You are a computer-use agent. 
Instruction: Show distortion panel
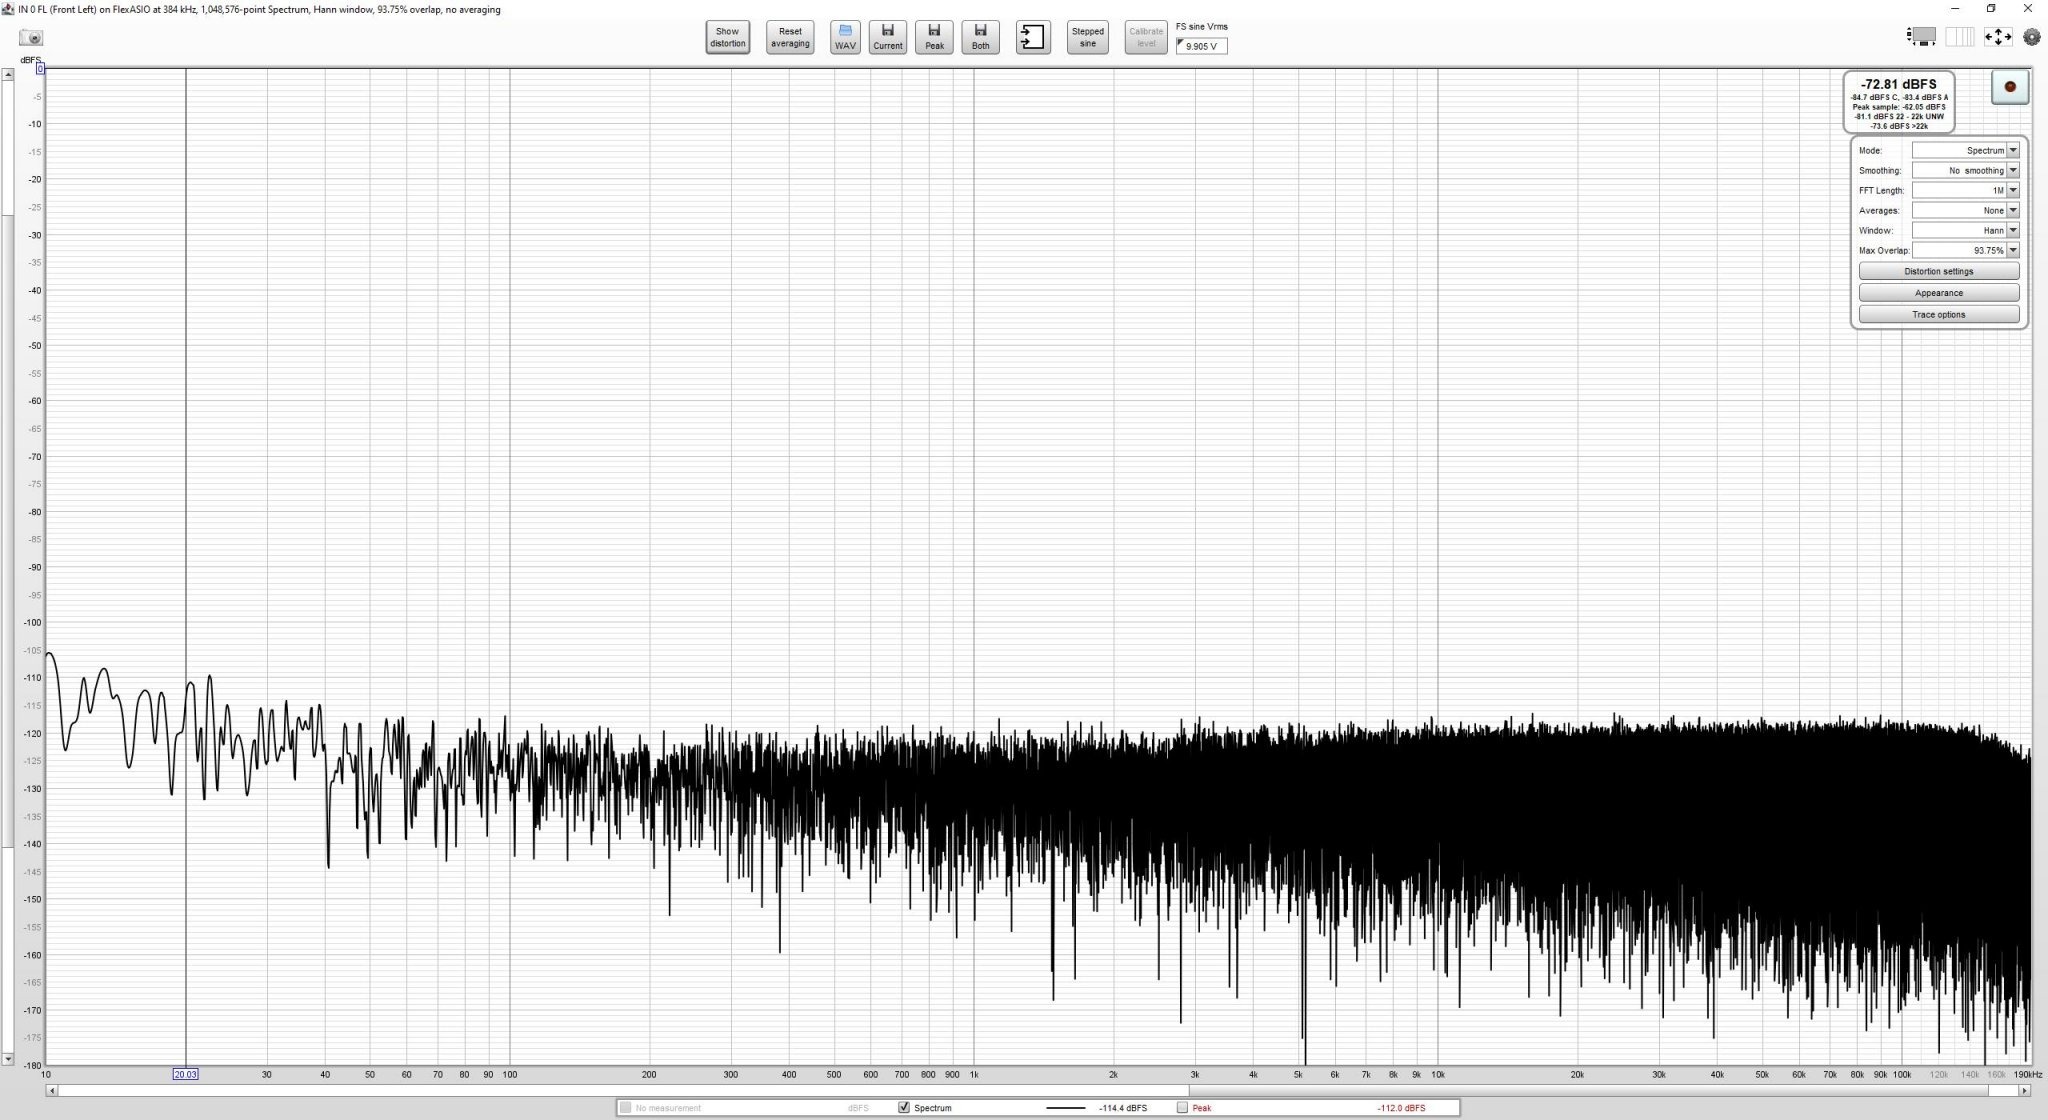click(727, 37)
